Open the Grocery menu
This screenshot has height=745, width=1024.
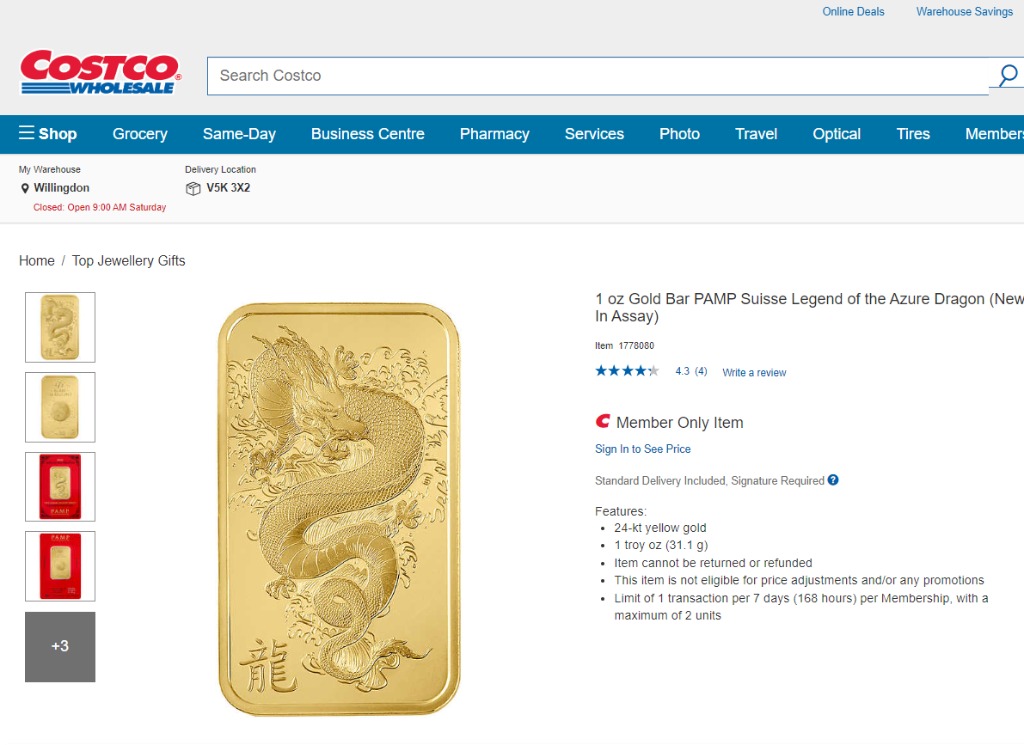[x=140, y=134]
